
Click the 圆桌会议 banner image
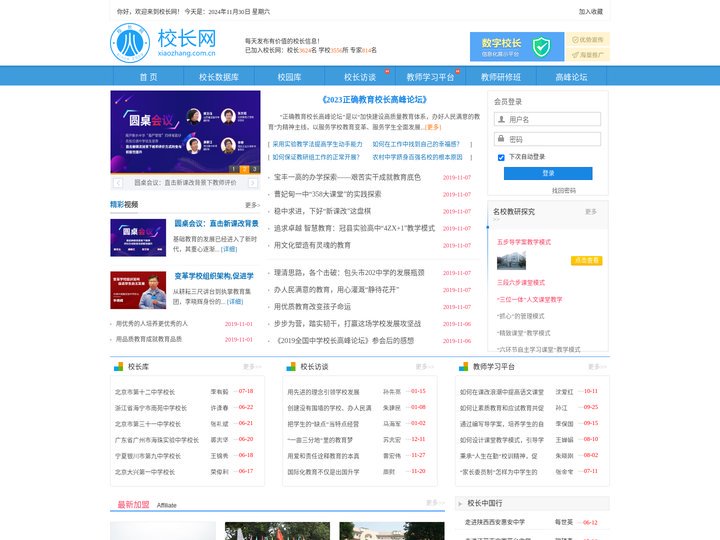click(x=186, y=132)
